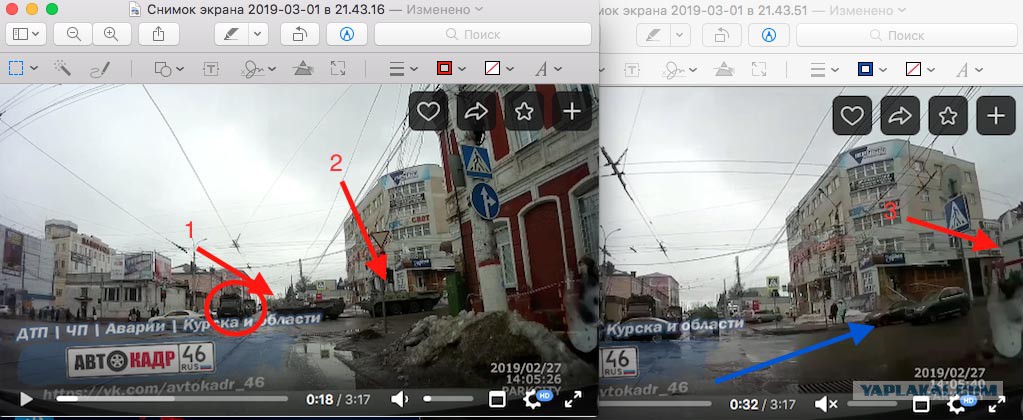
Task: Unmute the right video speaker icon
Action: [x=825, y=404]
